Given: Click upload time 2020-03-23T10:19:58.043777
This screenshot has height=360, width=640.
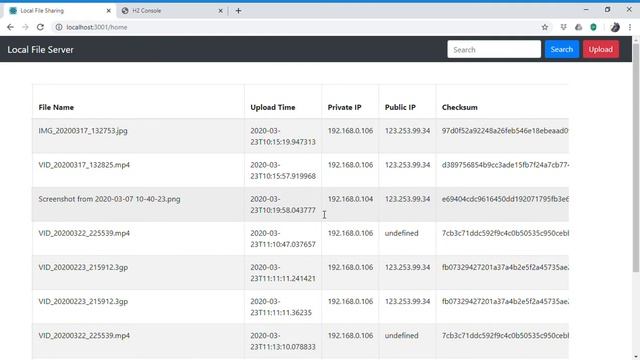Looking at the screenshot, I should (x=283, y=204).
